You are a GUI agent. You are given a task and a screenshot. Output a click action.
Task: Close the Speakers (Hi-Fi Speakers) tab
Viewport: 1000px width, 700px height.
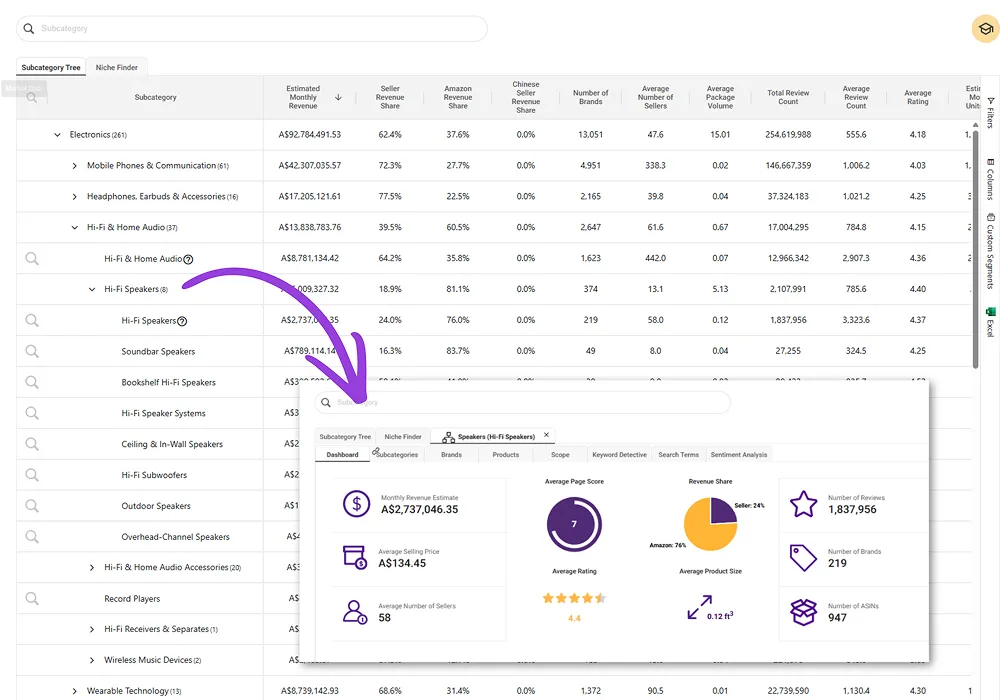pyautogui.click(x=546, y=436)
